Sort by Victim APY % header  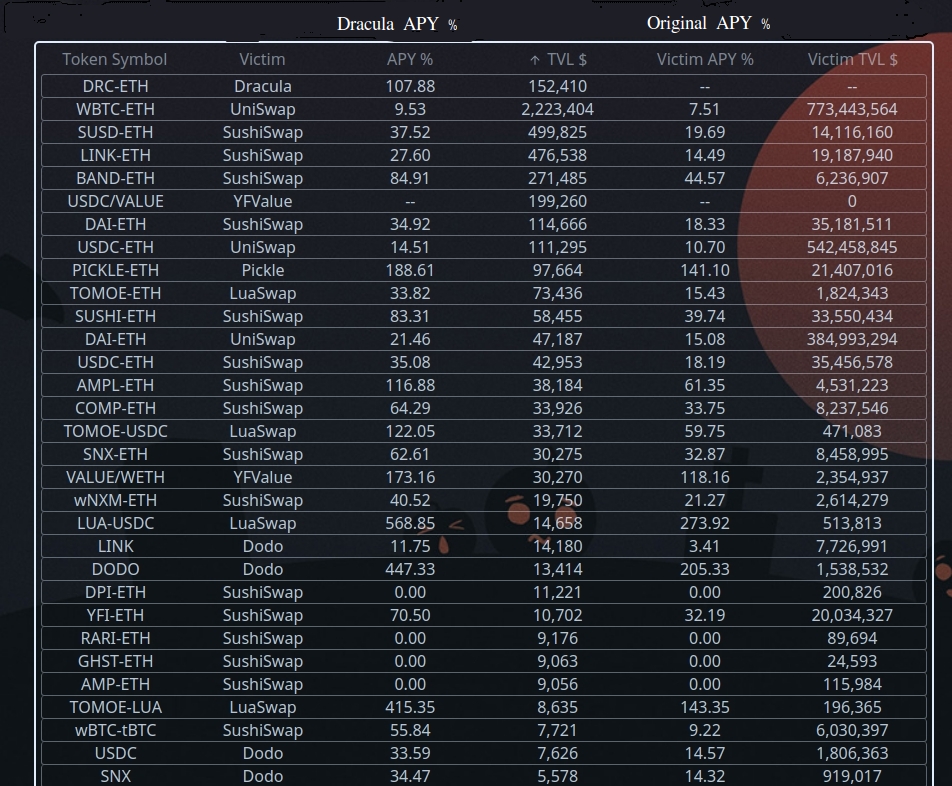705,59
